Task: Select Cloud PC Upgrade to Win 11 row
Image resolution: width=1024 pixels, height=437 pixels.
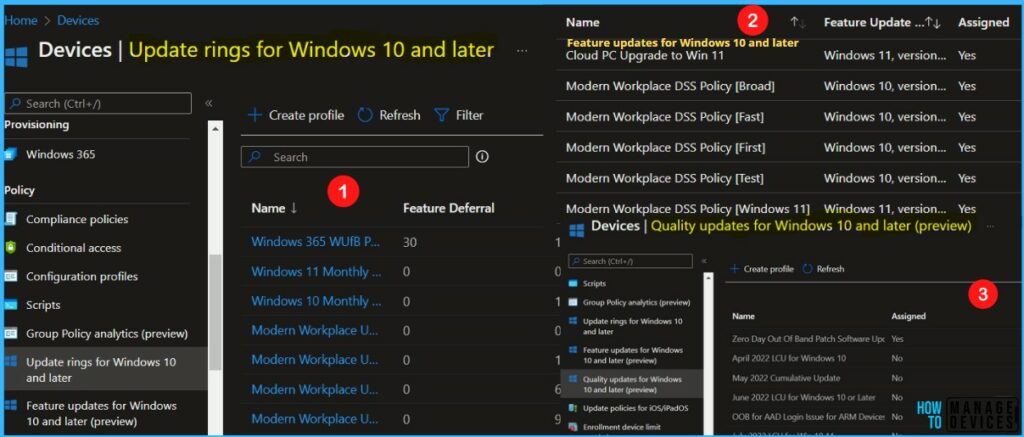Action: (788, 56)
